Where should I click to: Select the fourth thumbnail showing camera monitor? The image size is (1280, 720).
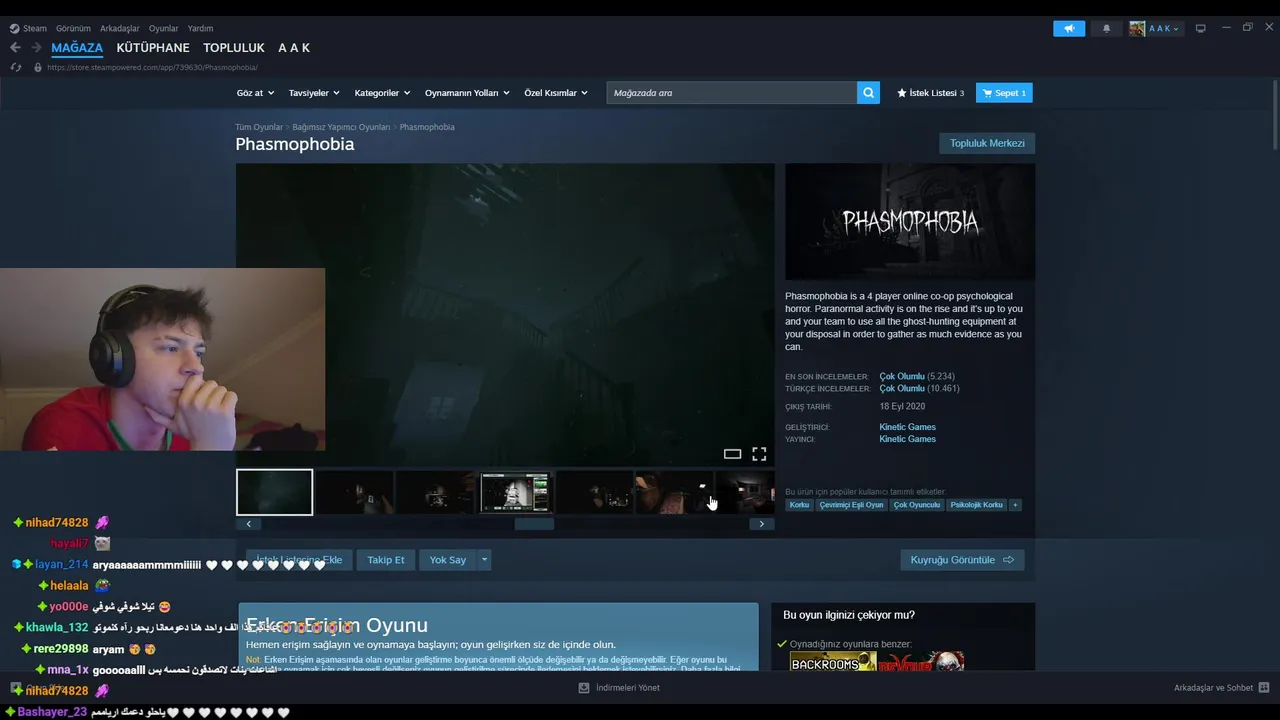tap(515, 492)
